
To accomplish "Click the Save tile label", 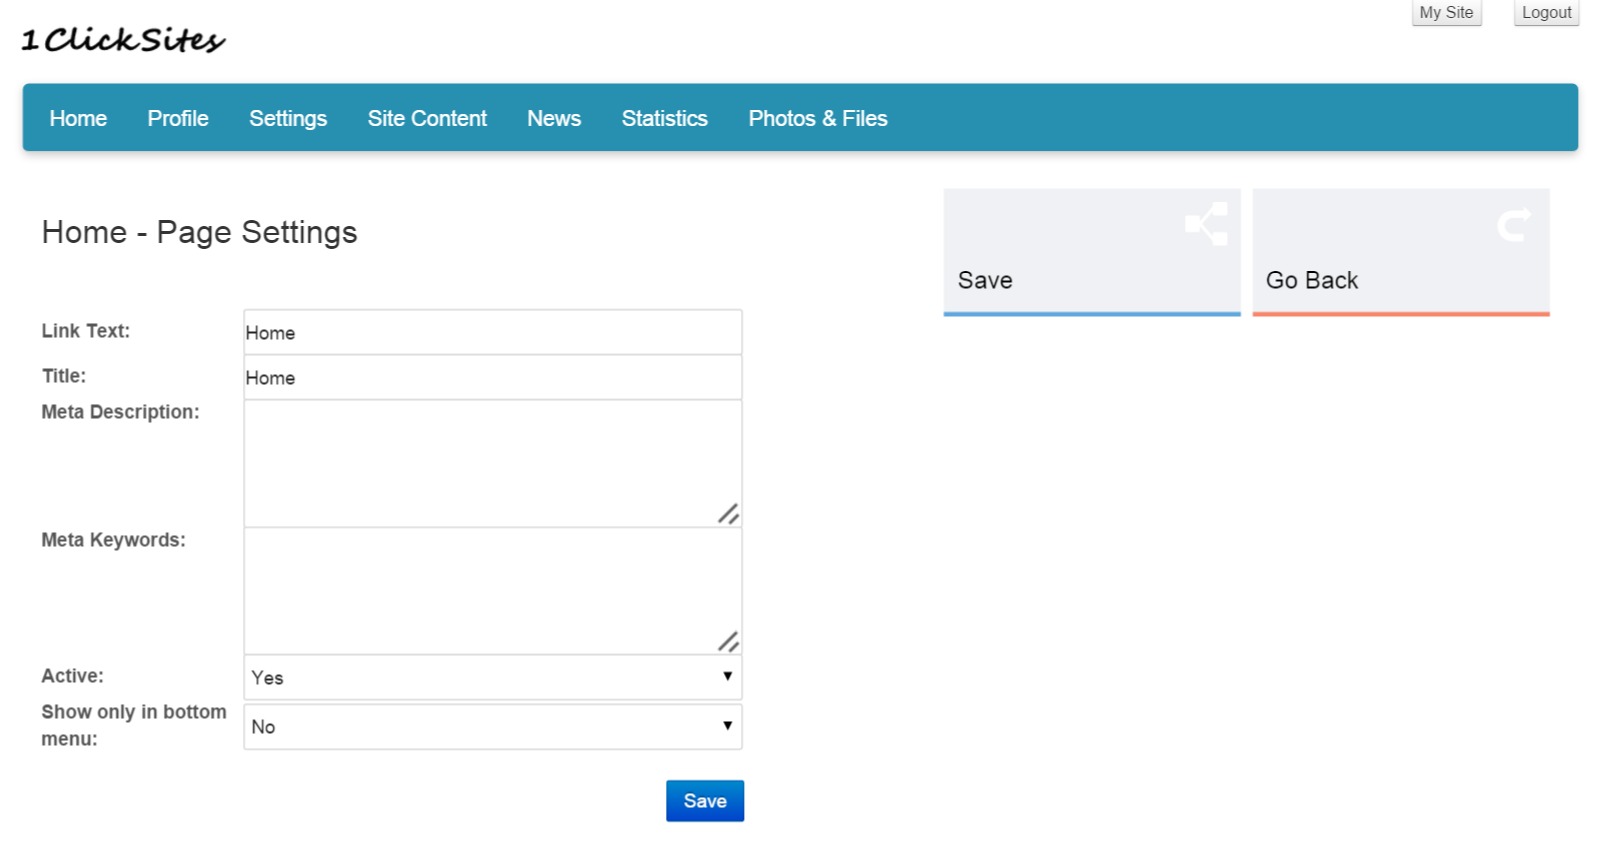I will pos(985,280).
